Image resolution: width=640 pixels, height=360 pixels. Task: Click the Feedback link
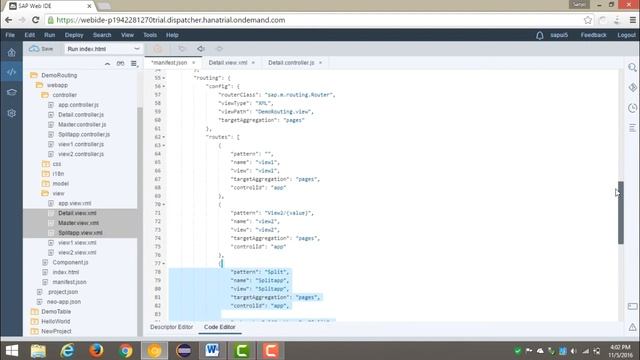point(593,35)
